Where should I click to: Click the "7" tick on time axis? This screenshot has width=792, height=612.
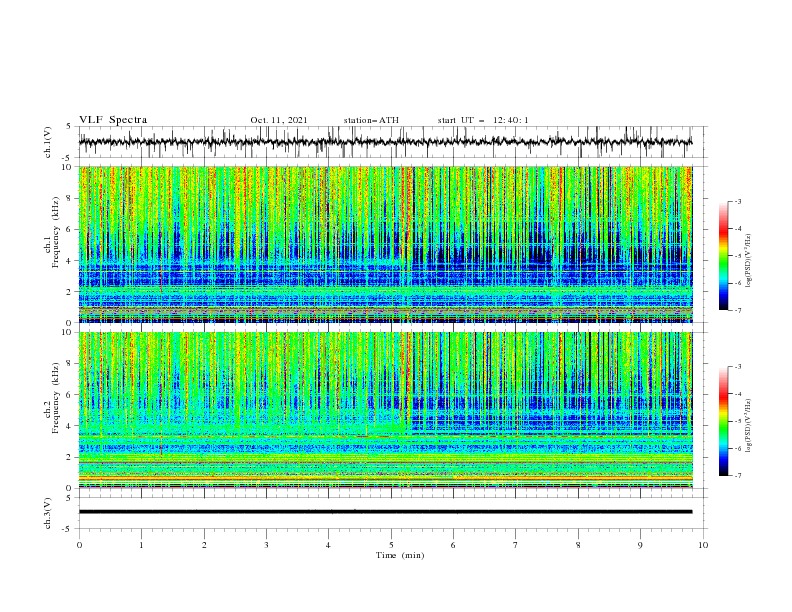[x=516, y=545]
